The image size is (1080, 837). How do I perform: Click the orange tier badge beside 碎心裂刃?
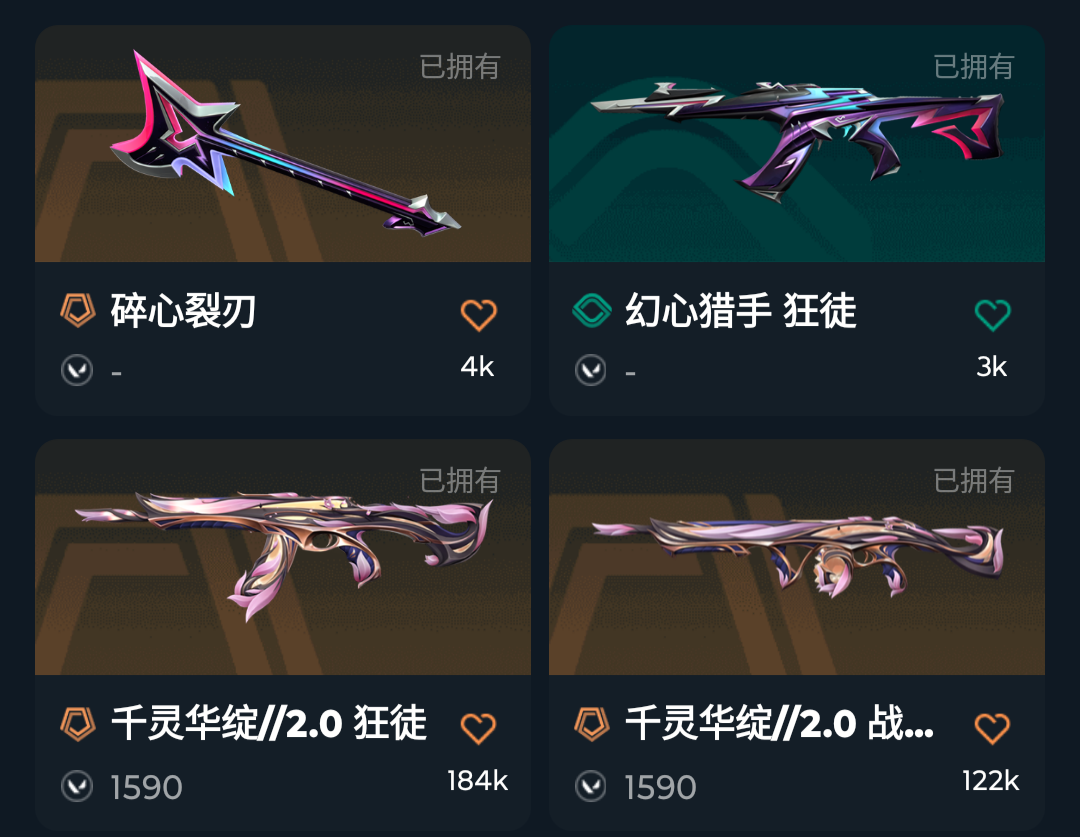pyautogui.click(x=77, y=310)
